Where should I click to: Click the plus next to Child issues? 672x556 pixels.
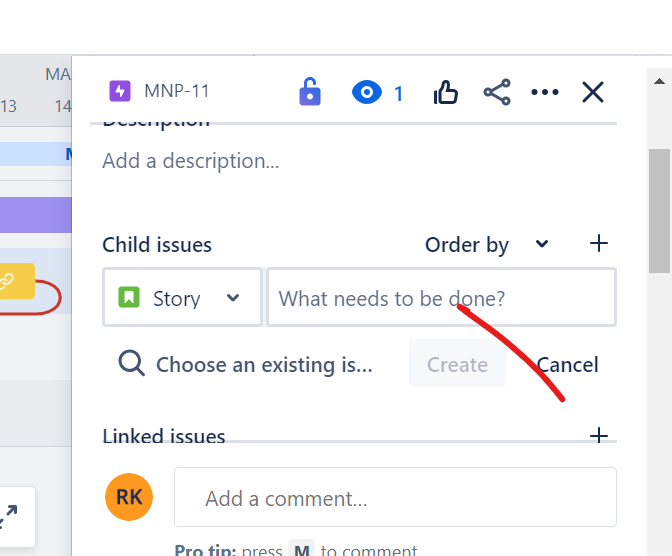(x=599, y=243)
